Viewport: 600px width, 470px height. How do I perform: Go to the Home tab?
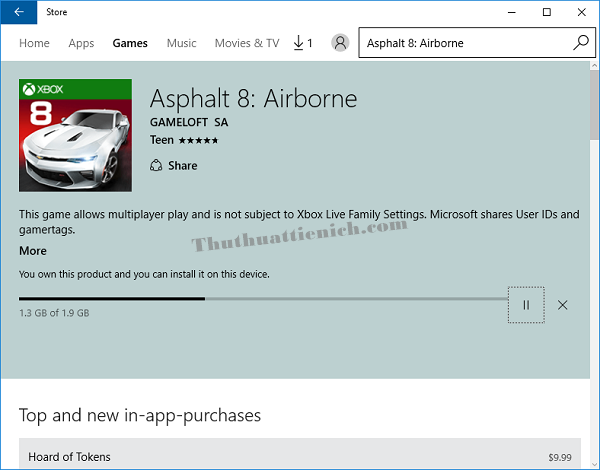point(34,43)
